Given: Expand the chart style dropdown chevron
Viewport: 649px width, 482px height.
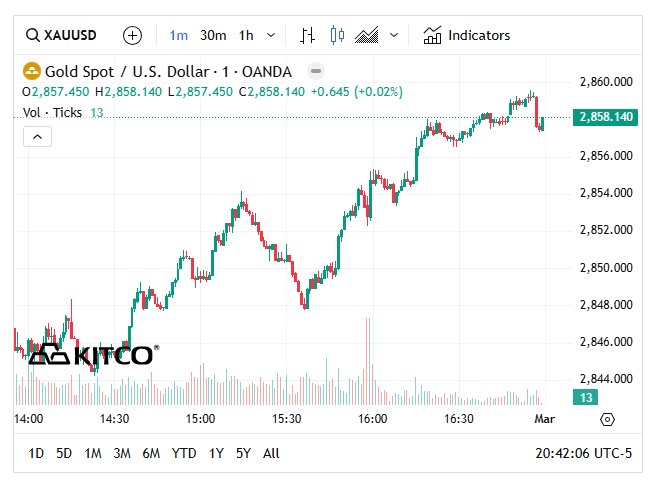Looking at the screenshot, I should tap(393, 35).
